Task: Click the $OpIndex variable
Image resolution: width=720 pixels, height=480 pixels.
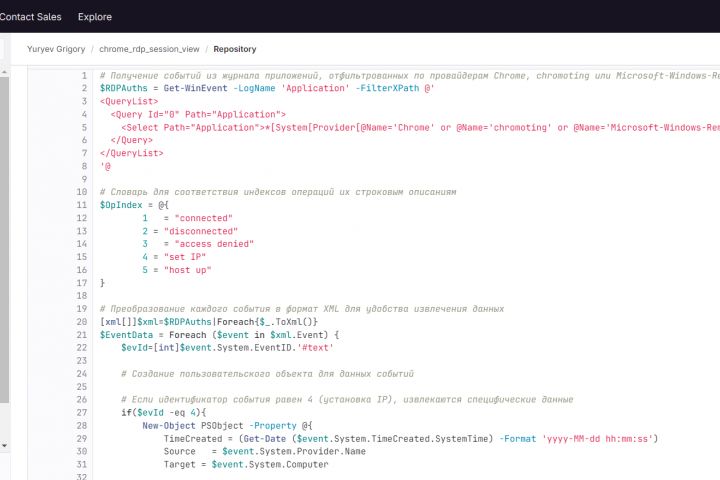Action: click(121, 205)
